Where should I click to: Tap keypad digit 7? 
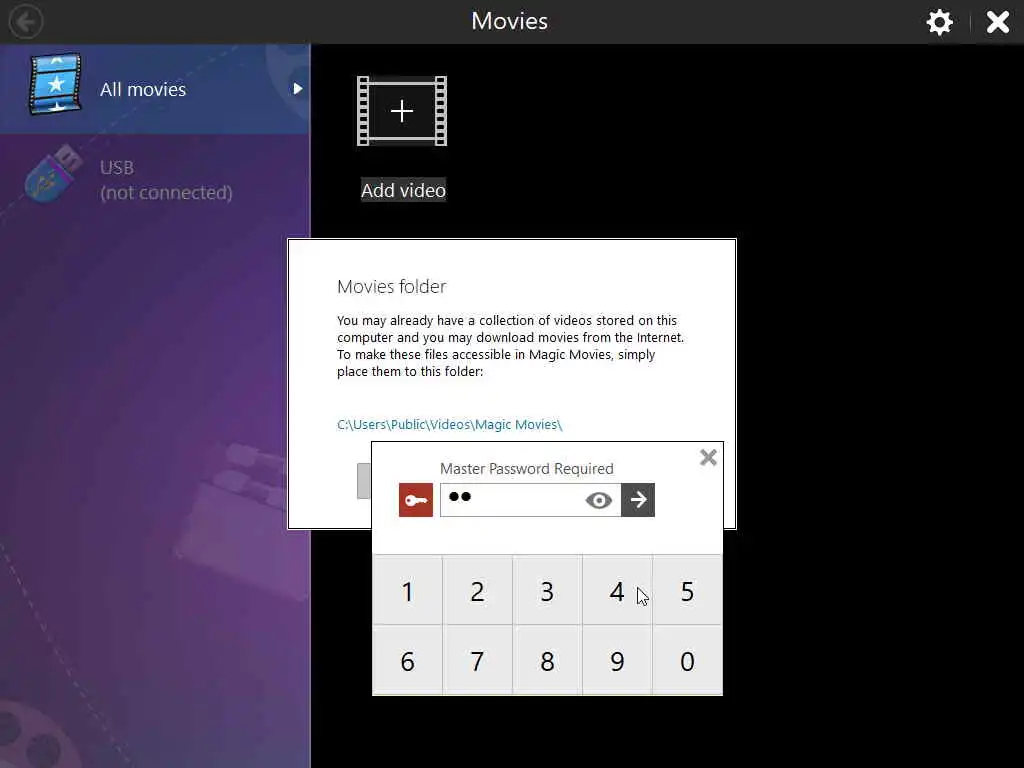pyautogui.click(x=477, y=661)
